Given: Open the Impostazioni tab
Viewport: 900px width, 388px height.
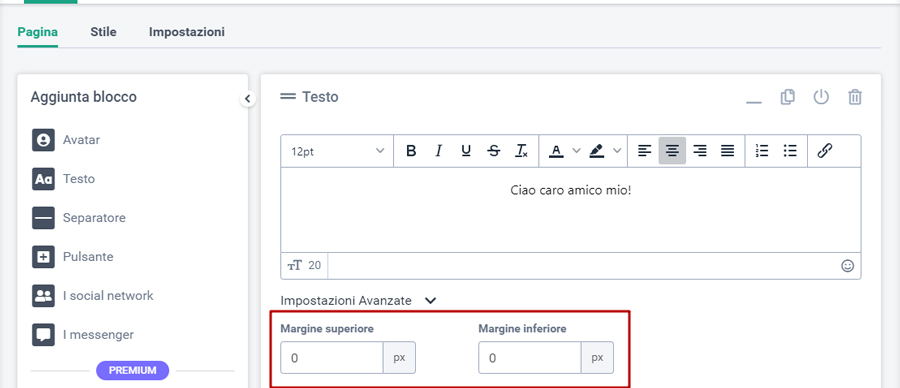Looking at the screenshot, I should point(187,32).
